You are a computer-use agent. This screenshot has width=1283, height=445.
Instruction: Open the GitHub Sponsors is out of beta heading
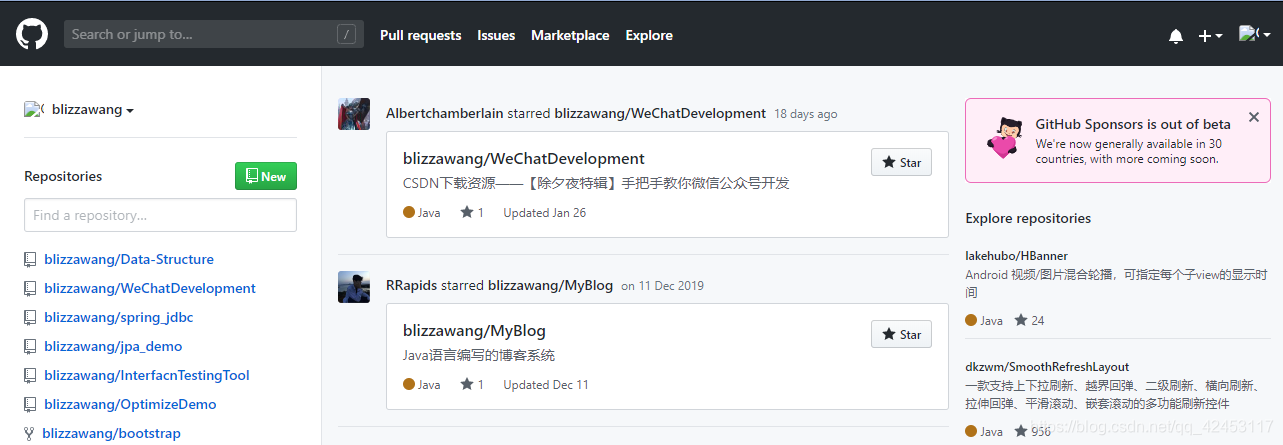pos(1133,124)
